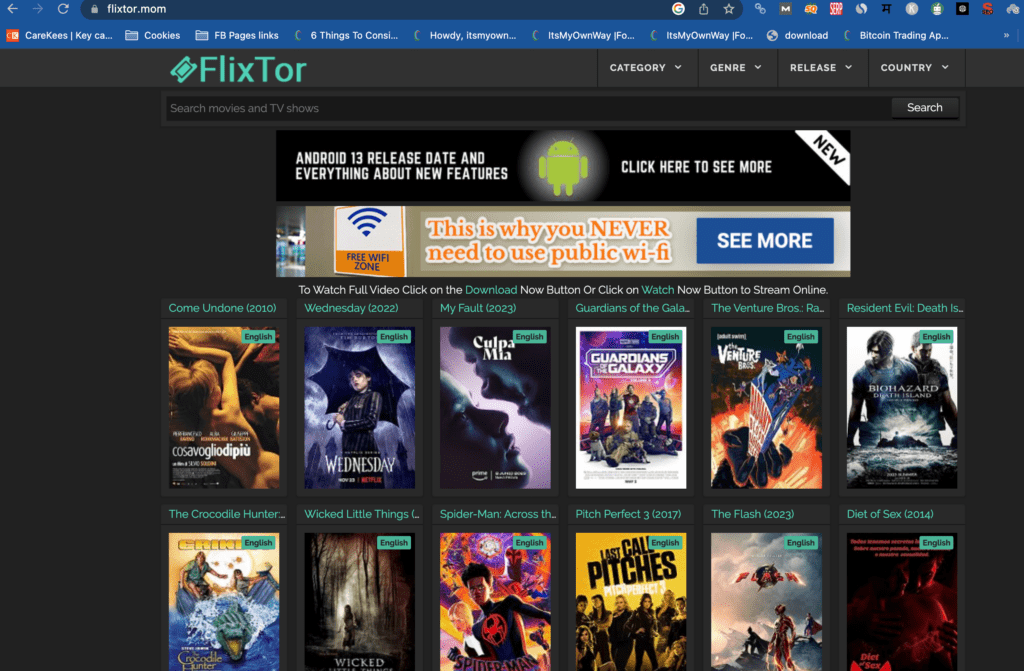1024x671 pixels.
Task: Open the FB Pages links bookmark folder
Action: coord(237,35)
